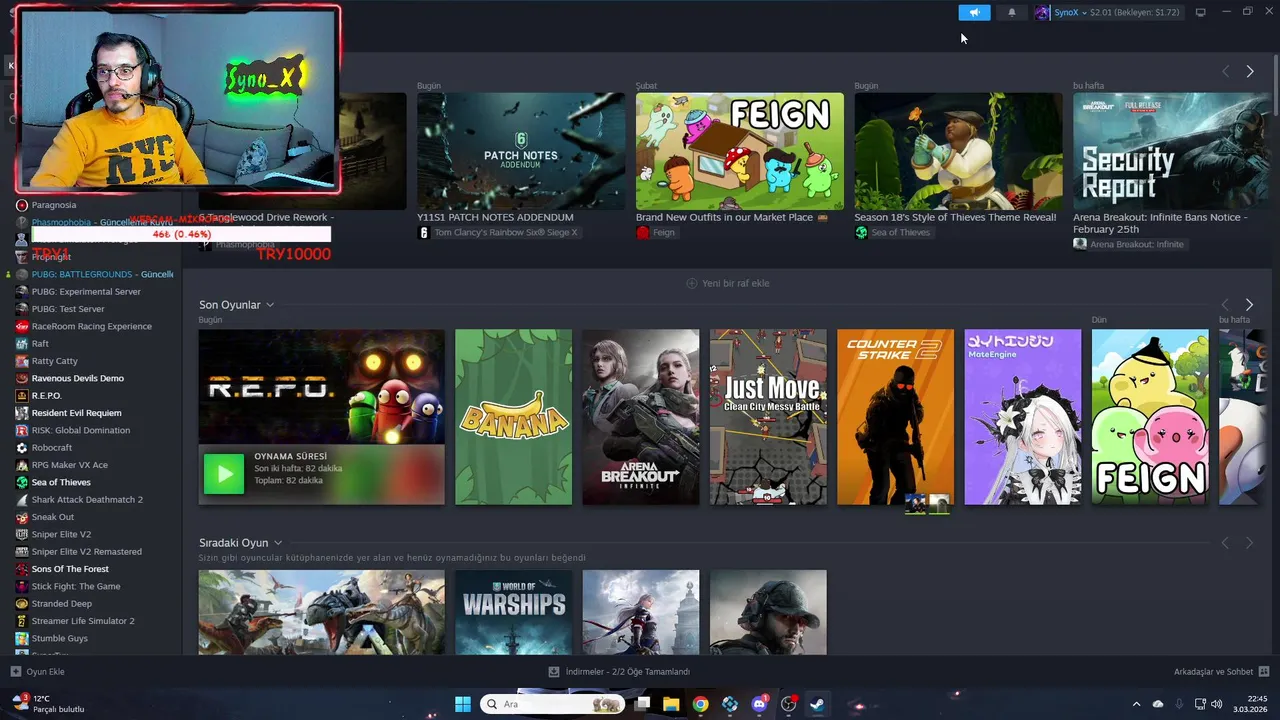The image size is (1280, 720).
Task: Click the Rainbow Six Siege logo under patch notes
Action: pos(424,232)
